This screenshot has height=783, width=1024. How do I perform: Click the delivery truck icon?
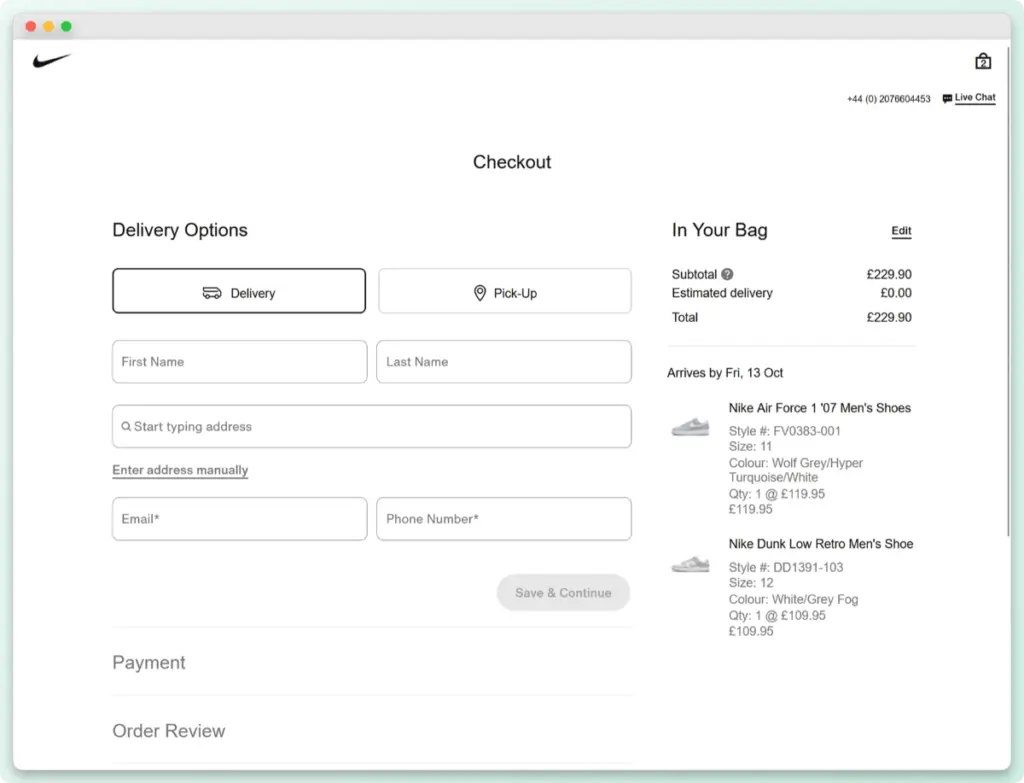click(x=208, y=292)
